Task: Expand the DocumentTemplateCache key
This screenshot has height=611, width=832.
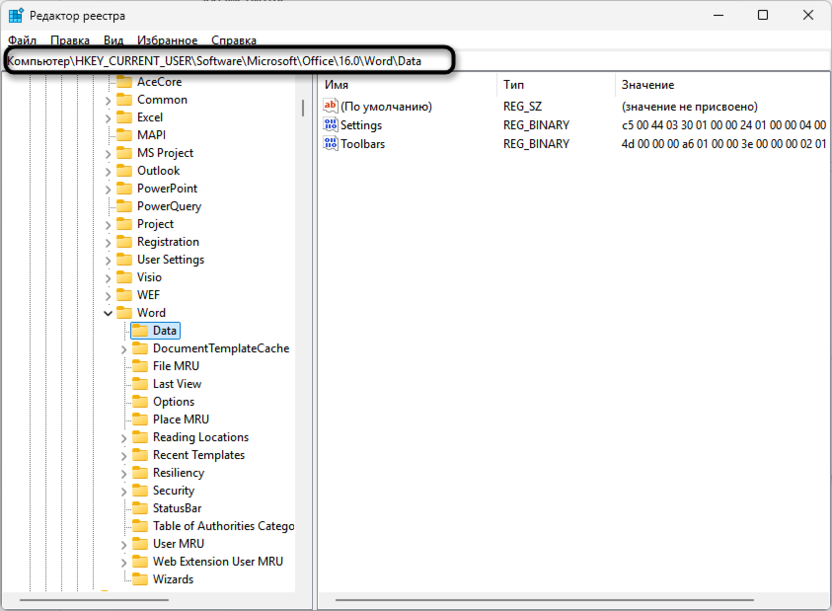Action: tap(124, 349)
